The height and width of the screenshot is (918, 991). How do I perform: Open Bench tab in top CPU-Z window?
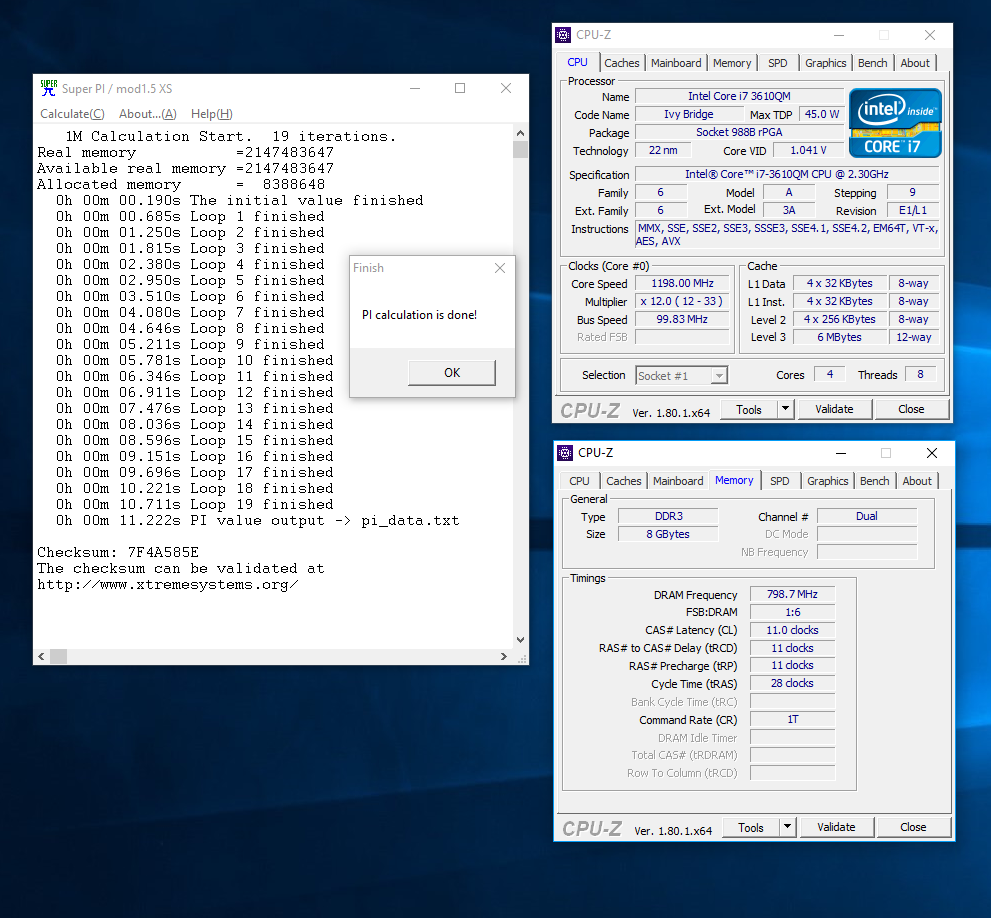(x=872, y=63)
